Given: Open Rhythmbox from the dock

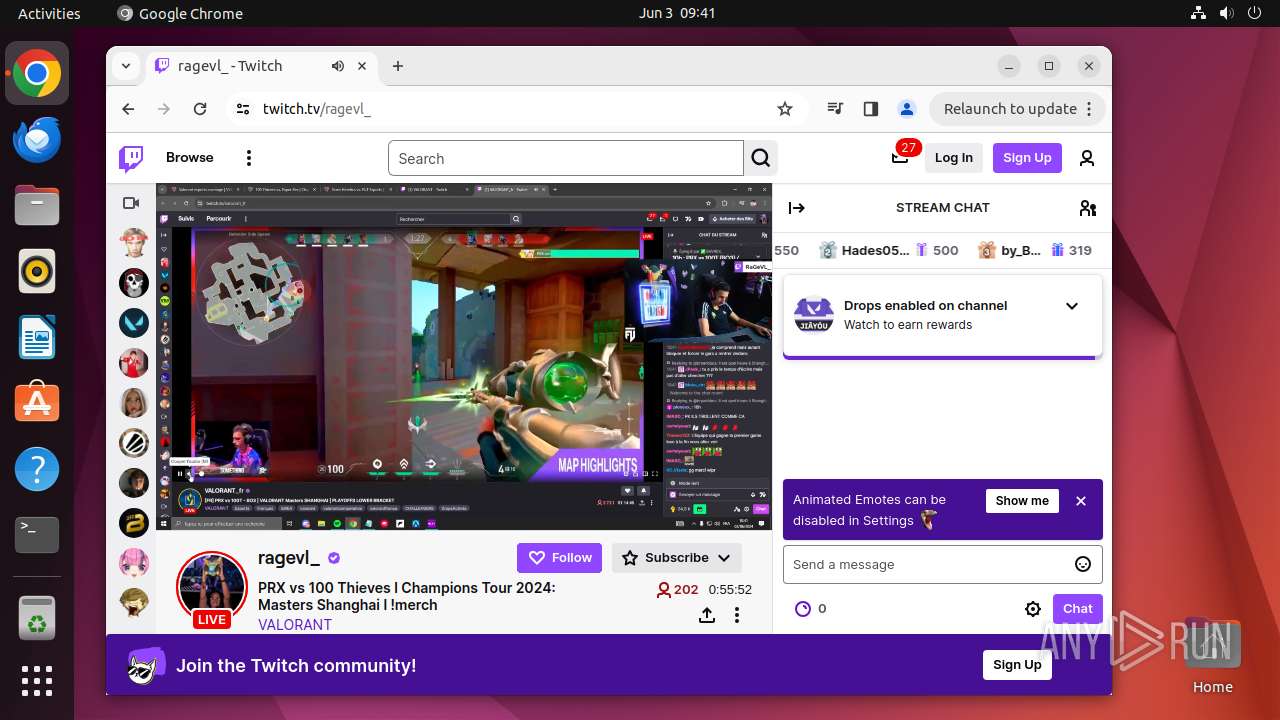Looking at the screenshot, I should coord(37,271).
